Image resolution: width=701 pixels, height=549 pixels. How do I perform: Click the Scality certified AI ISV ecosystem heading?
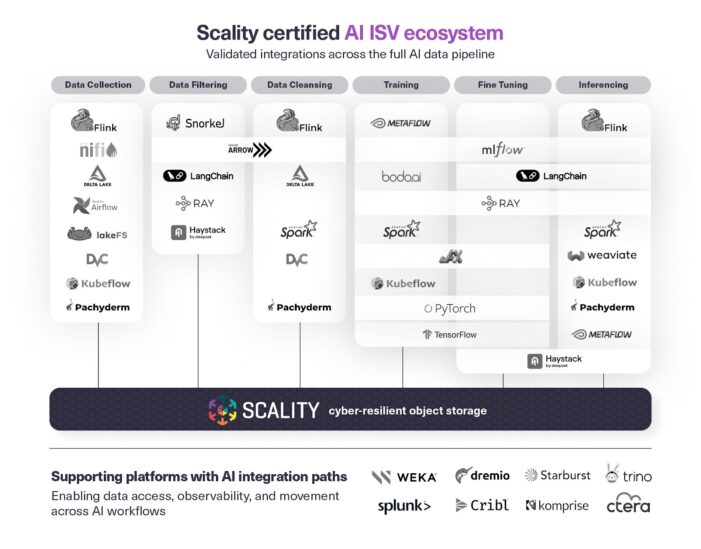click(350, 33)
